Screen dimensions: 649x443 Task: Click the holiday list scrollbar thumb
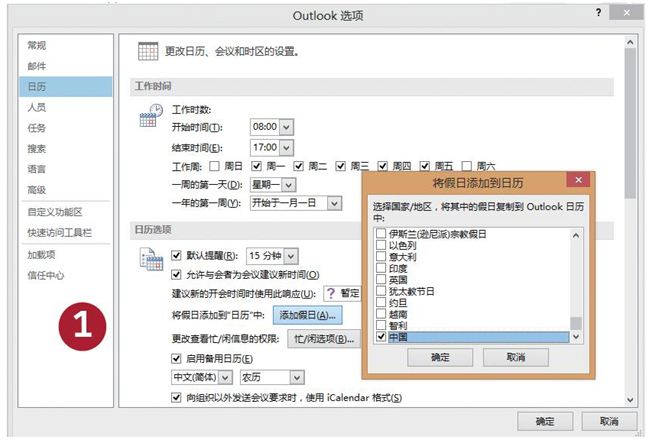coord(576,323)
